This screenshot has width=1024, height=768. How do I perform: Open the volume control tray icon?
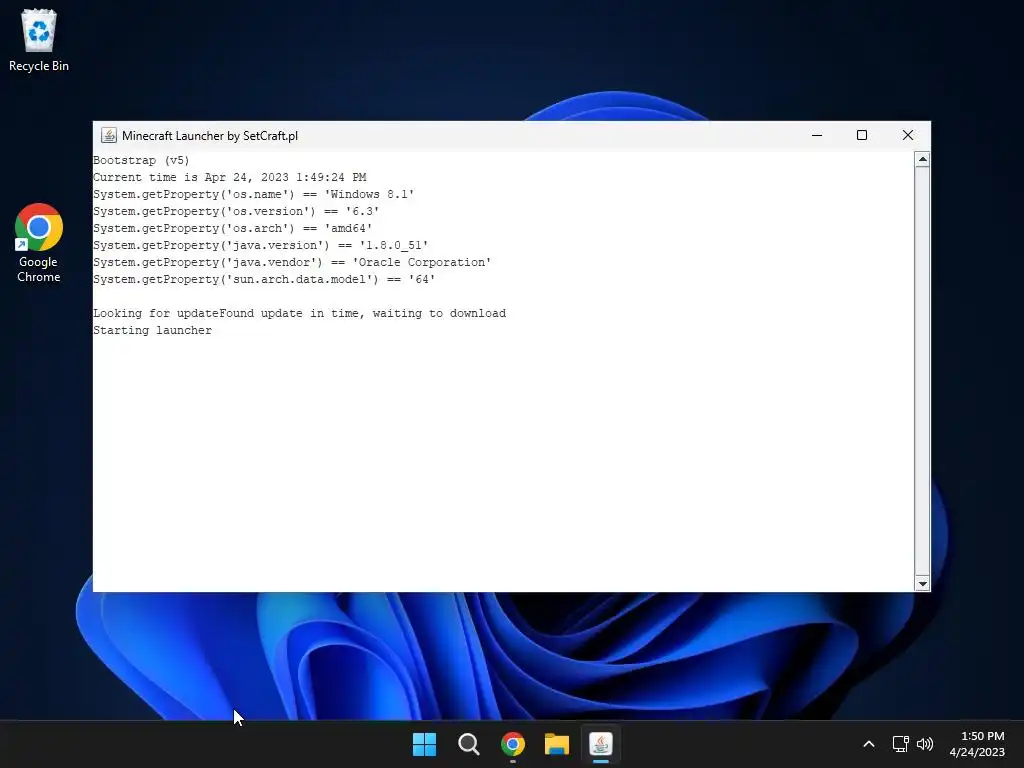click(x=925, y=744)
